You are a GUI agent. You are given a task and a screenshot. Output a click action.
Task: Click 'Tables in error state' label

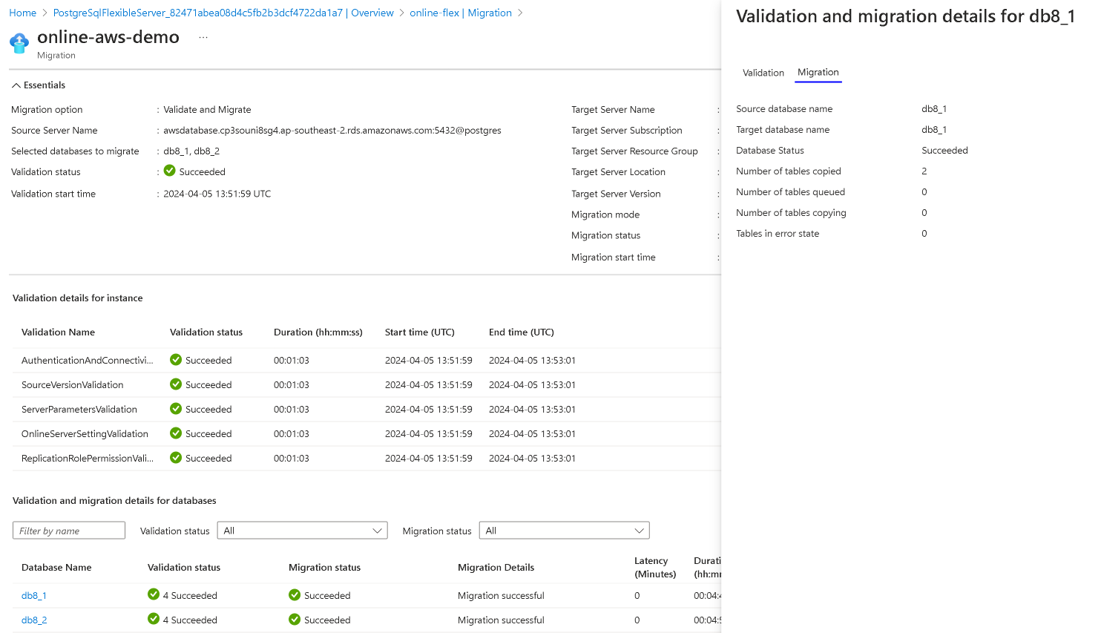(777, 234)
